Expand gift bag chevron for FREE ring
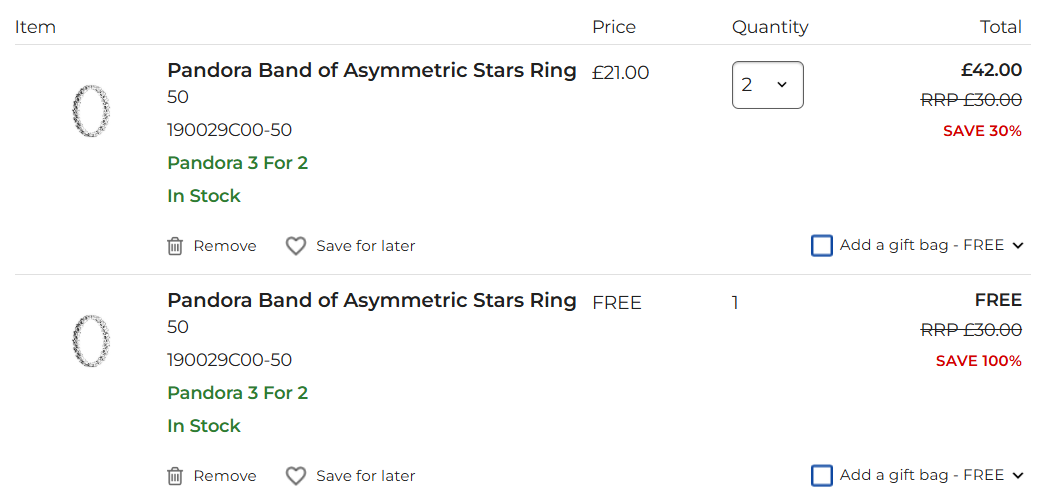 [x=1018, y=476]
